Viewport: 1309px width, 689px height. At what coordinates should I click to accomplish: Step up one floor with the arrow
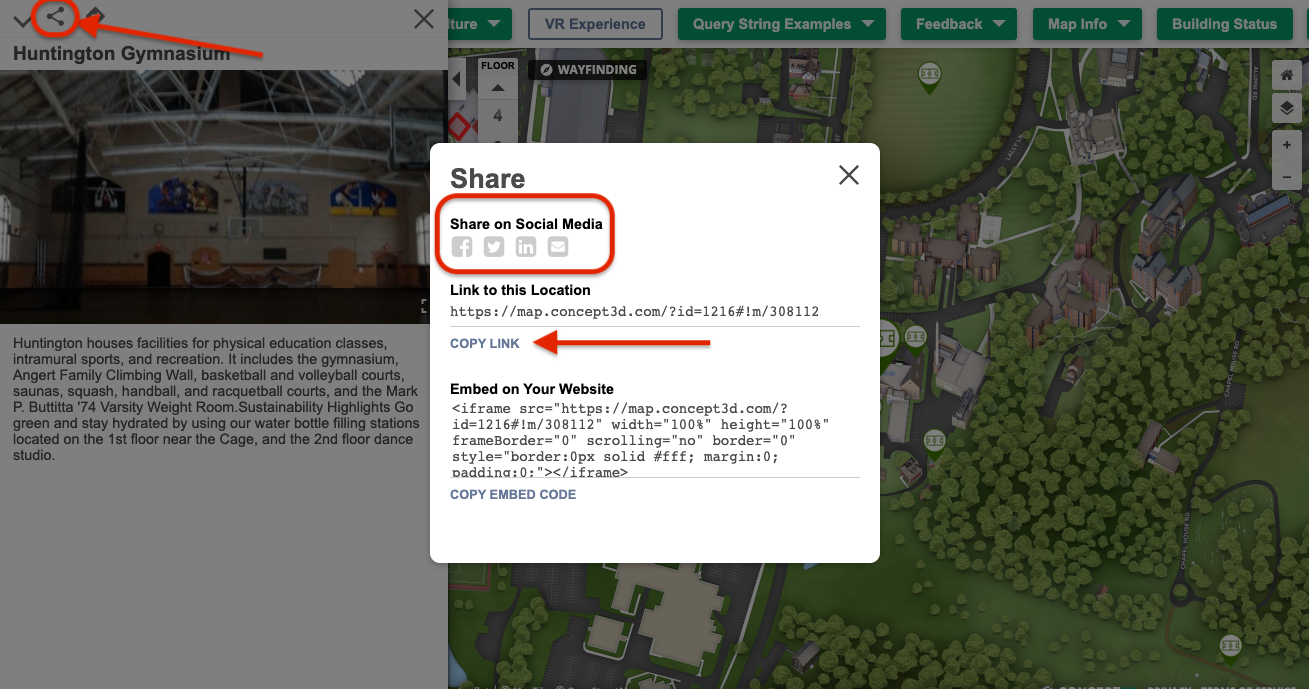tap(498, 87)
